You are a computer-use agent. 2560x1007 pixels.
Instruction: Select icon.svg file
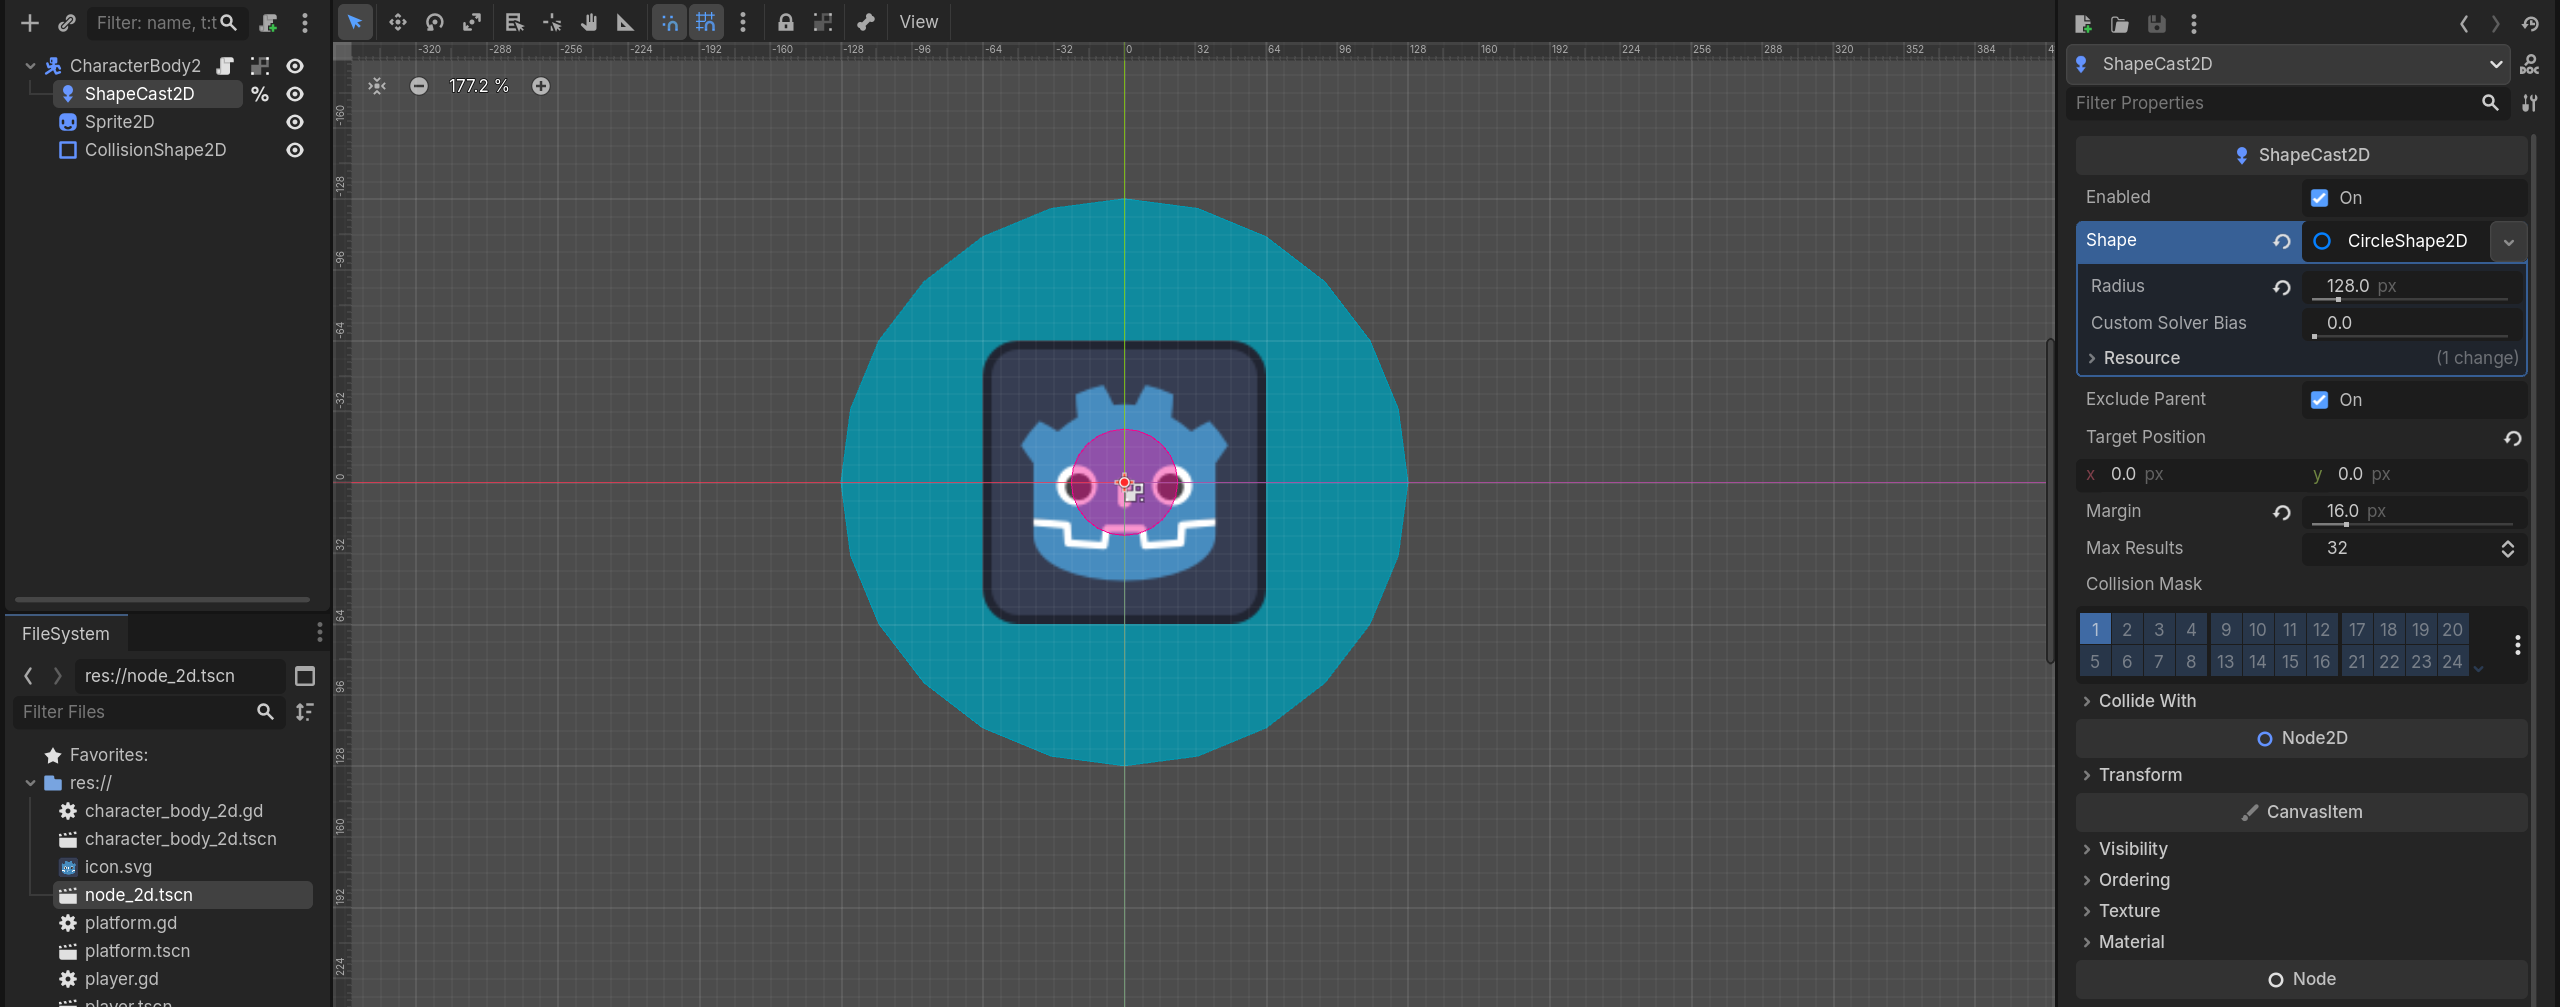(x=118, y=867)
